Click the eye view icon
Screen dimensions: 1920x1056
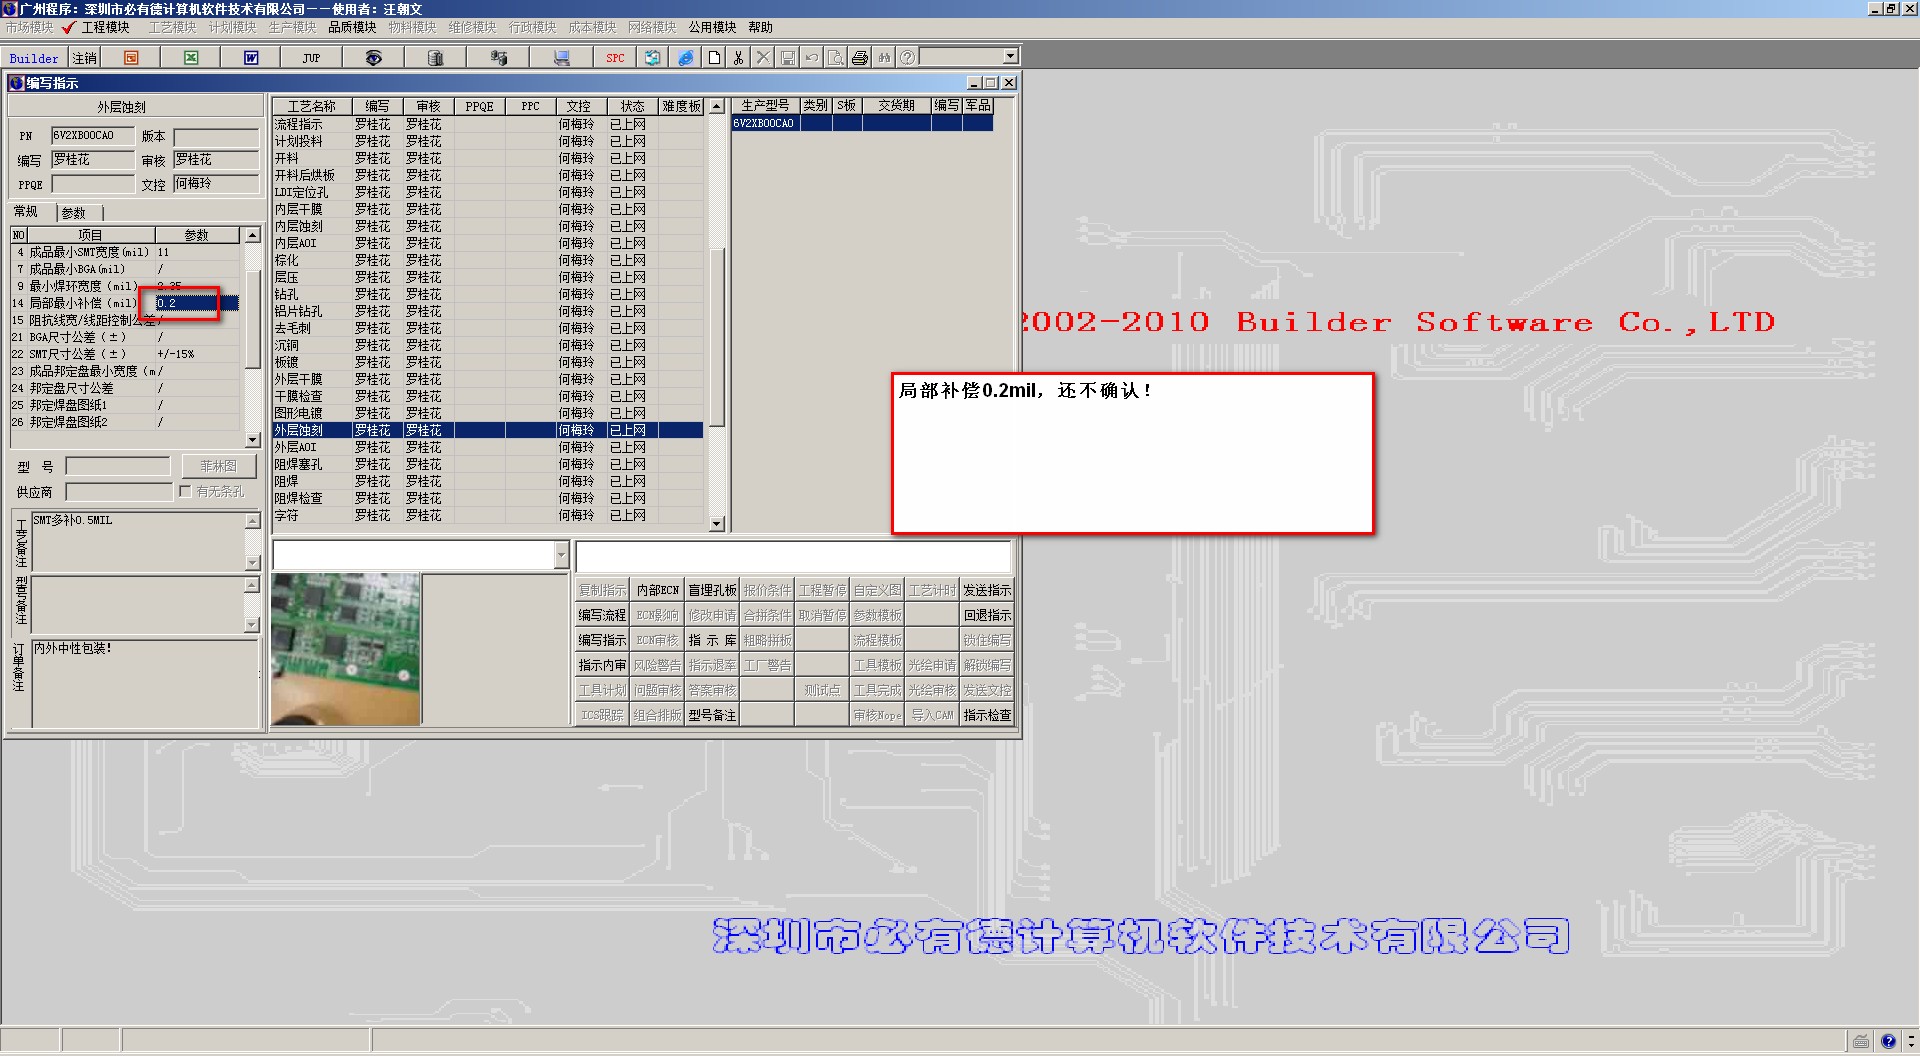(373, 58)
